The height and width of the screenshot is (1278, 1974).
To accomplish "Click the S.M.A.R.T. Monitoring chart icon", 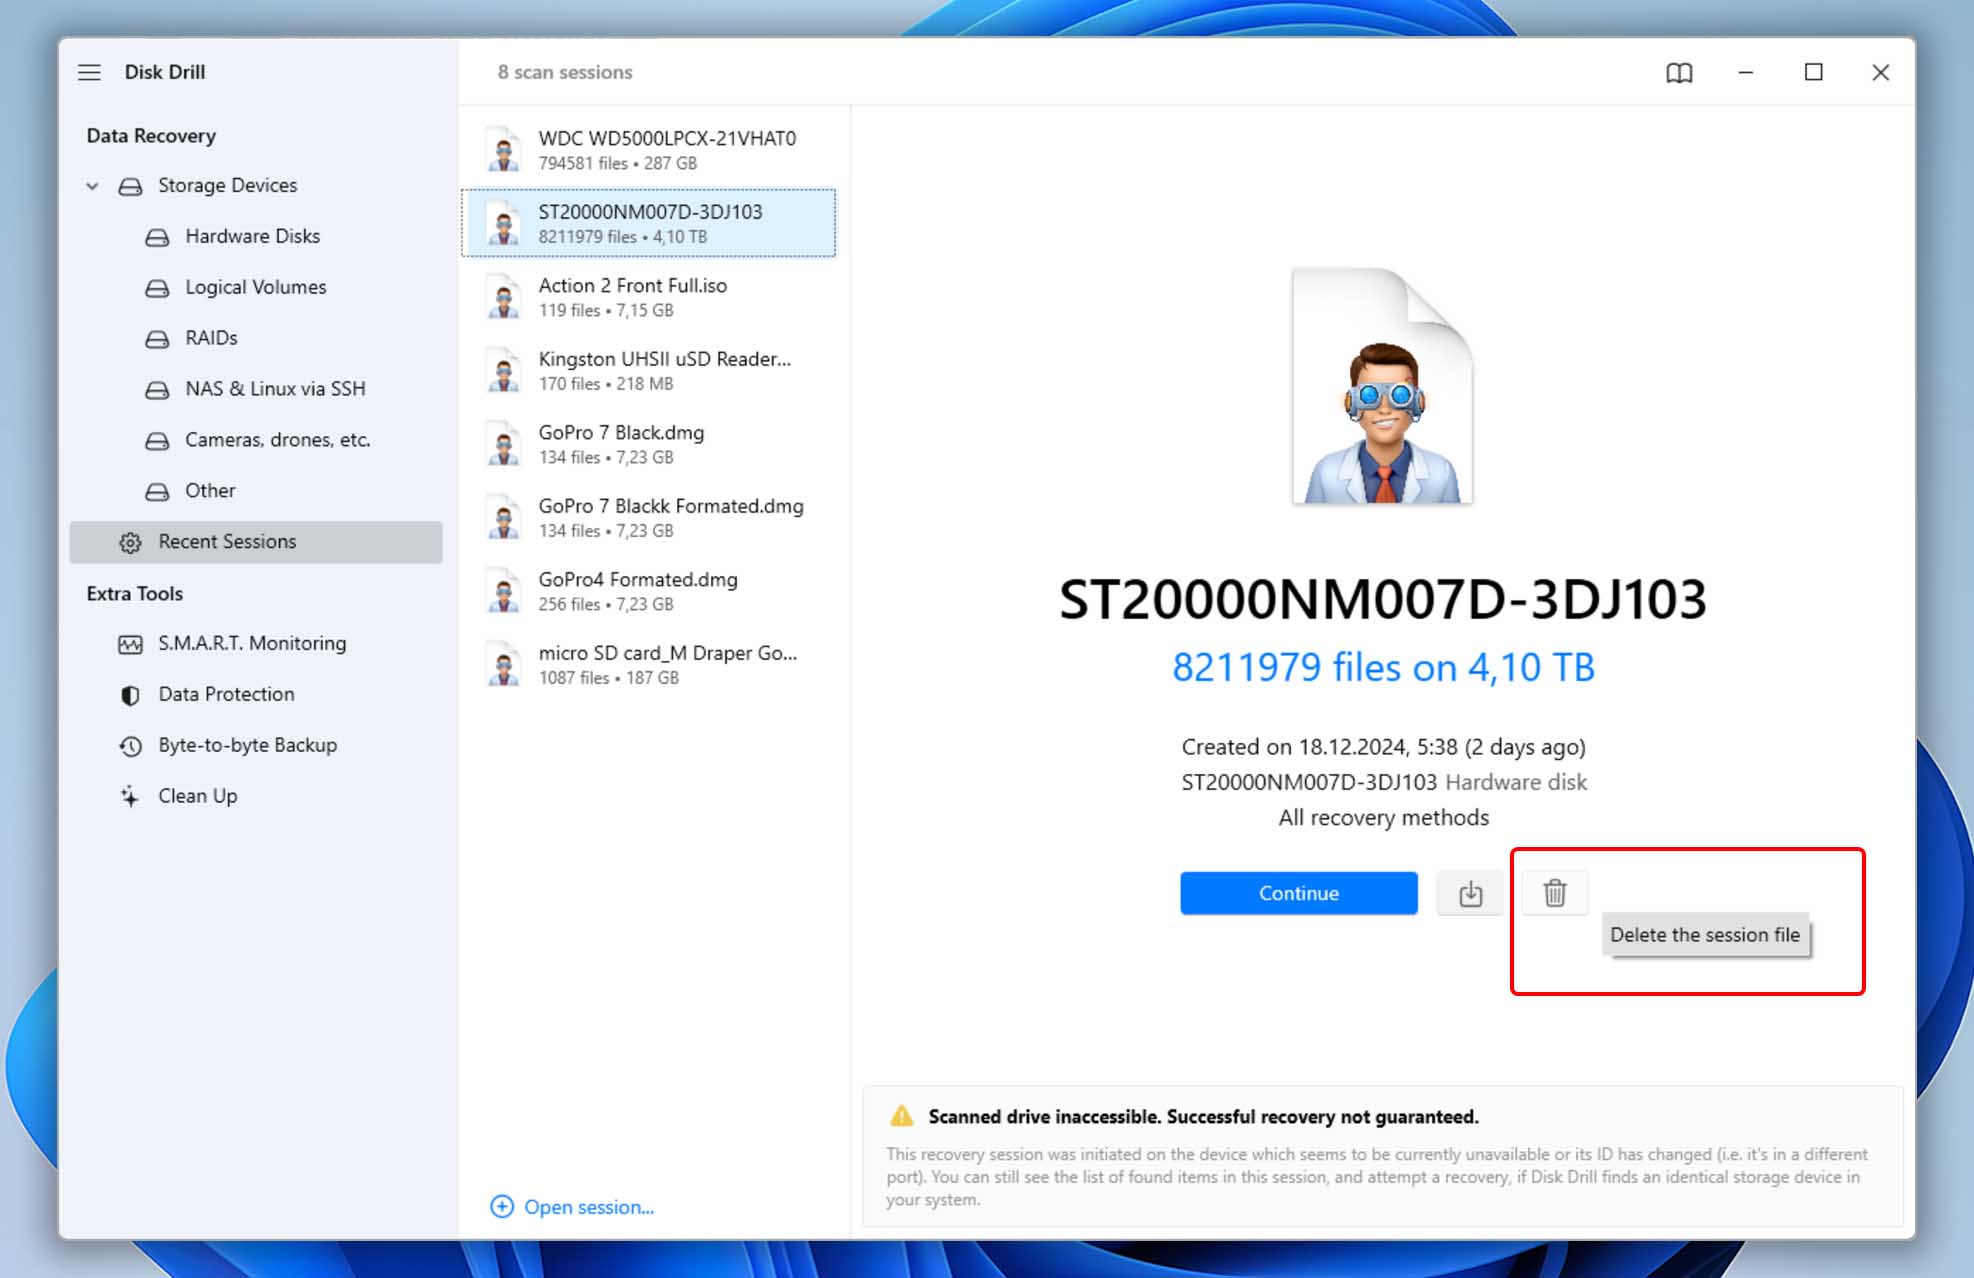I will tap(130, 644).
